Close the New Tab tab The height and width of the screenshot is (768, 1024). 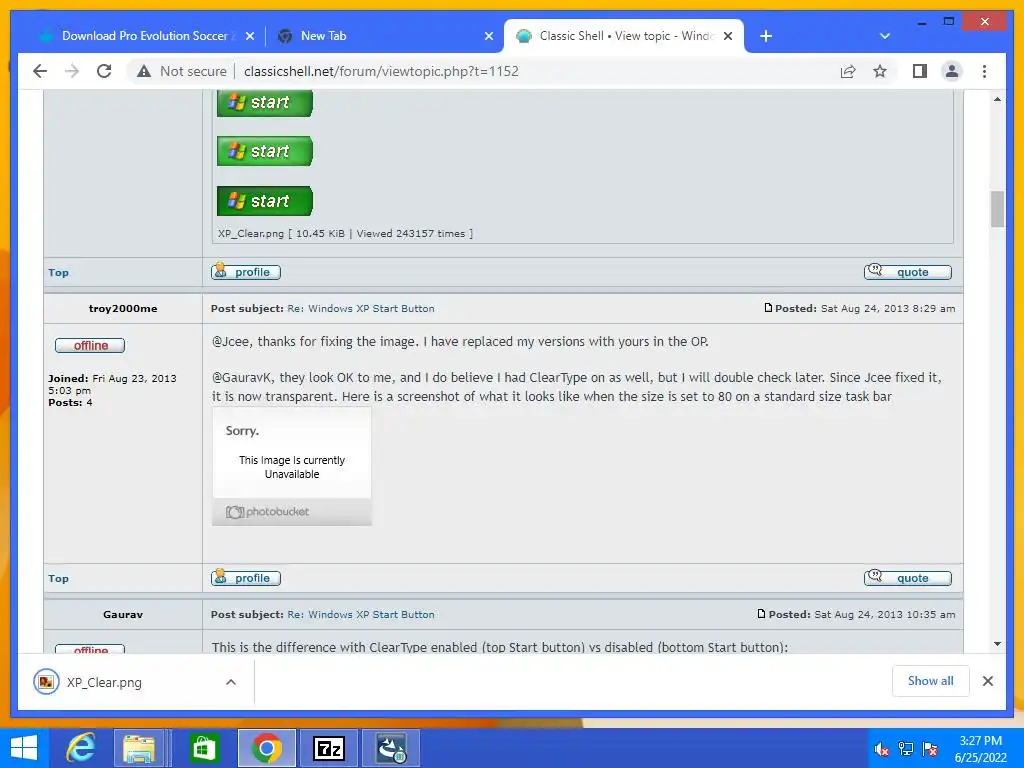tap(488, 36)
